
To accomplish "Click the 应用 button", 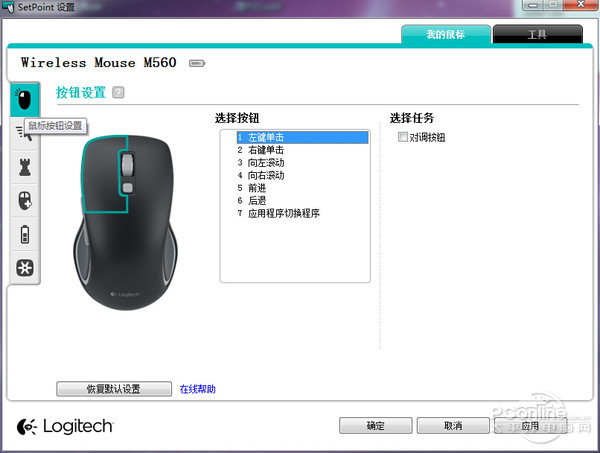I will tap(530, 425).
